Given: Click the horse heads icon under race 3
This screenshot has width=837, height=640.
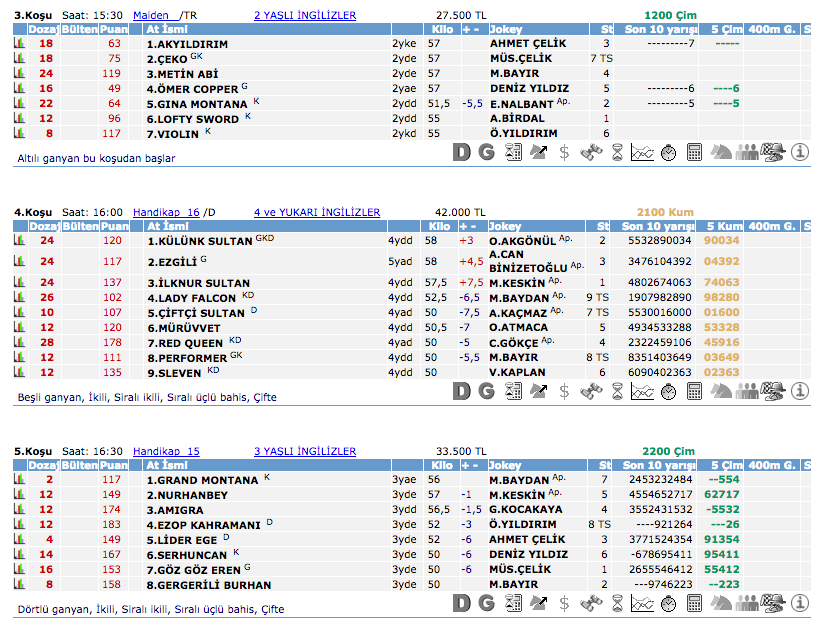Looking at the screenshot, I should point(720,152).
